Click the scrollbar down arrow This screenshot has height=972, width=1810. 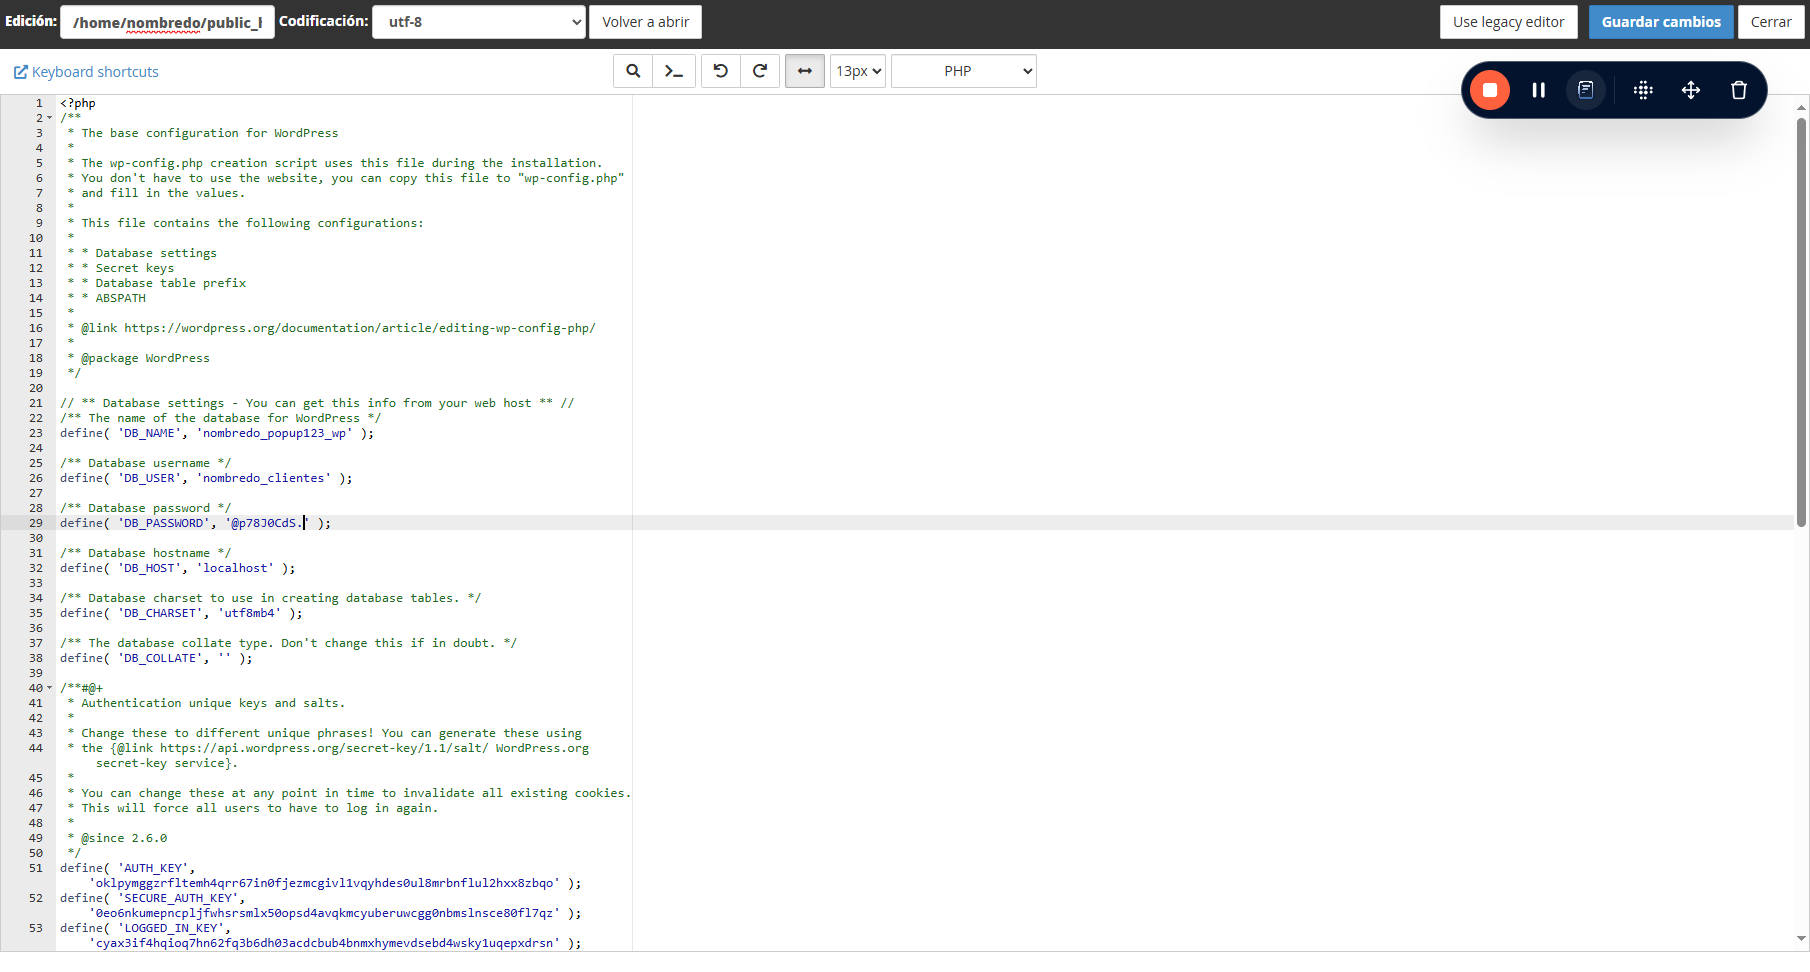pos(1802,939)
